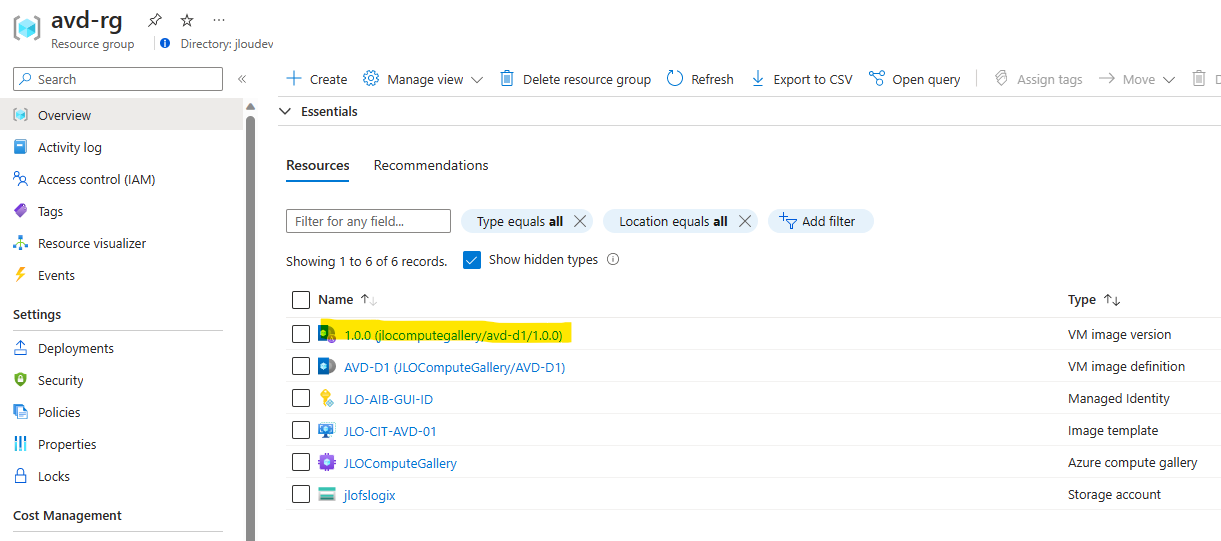Click the Activity log icon
The width and height of the screenshot is (1221, 541).
[20, 147]
